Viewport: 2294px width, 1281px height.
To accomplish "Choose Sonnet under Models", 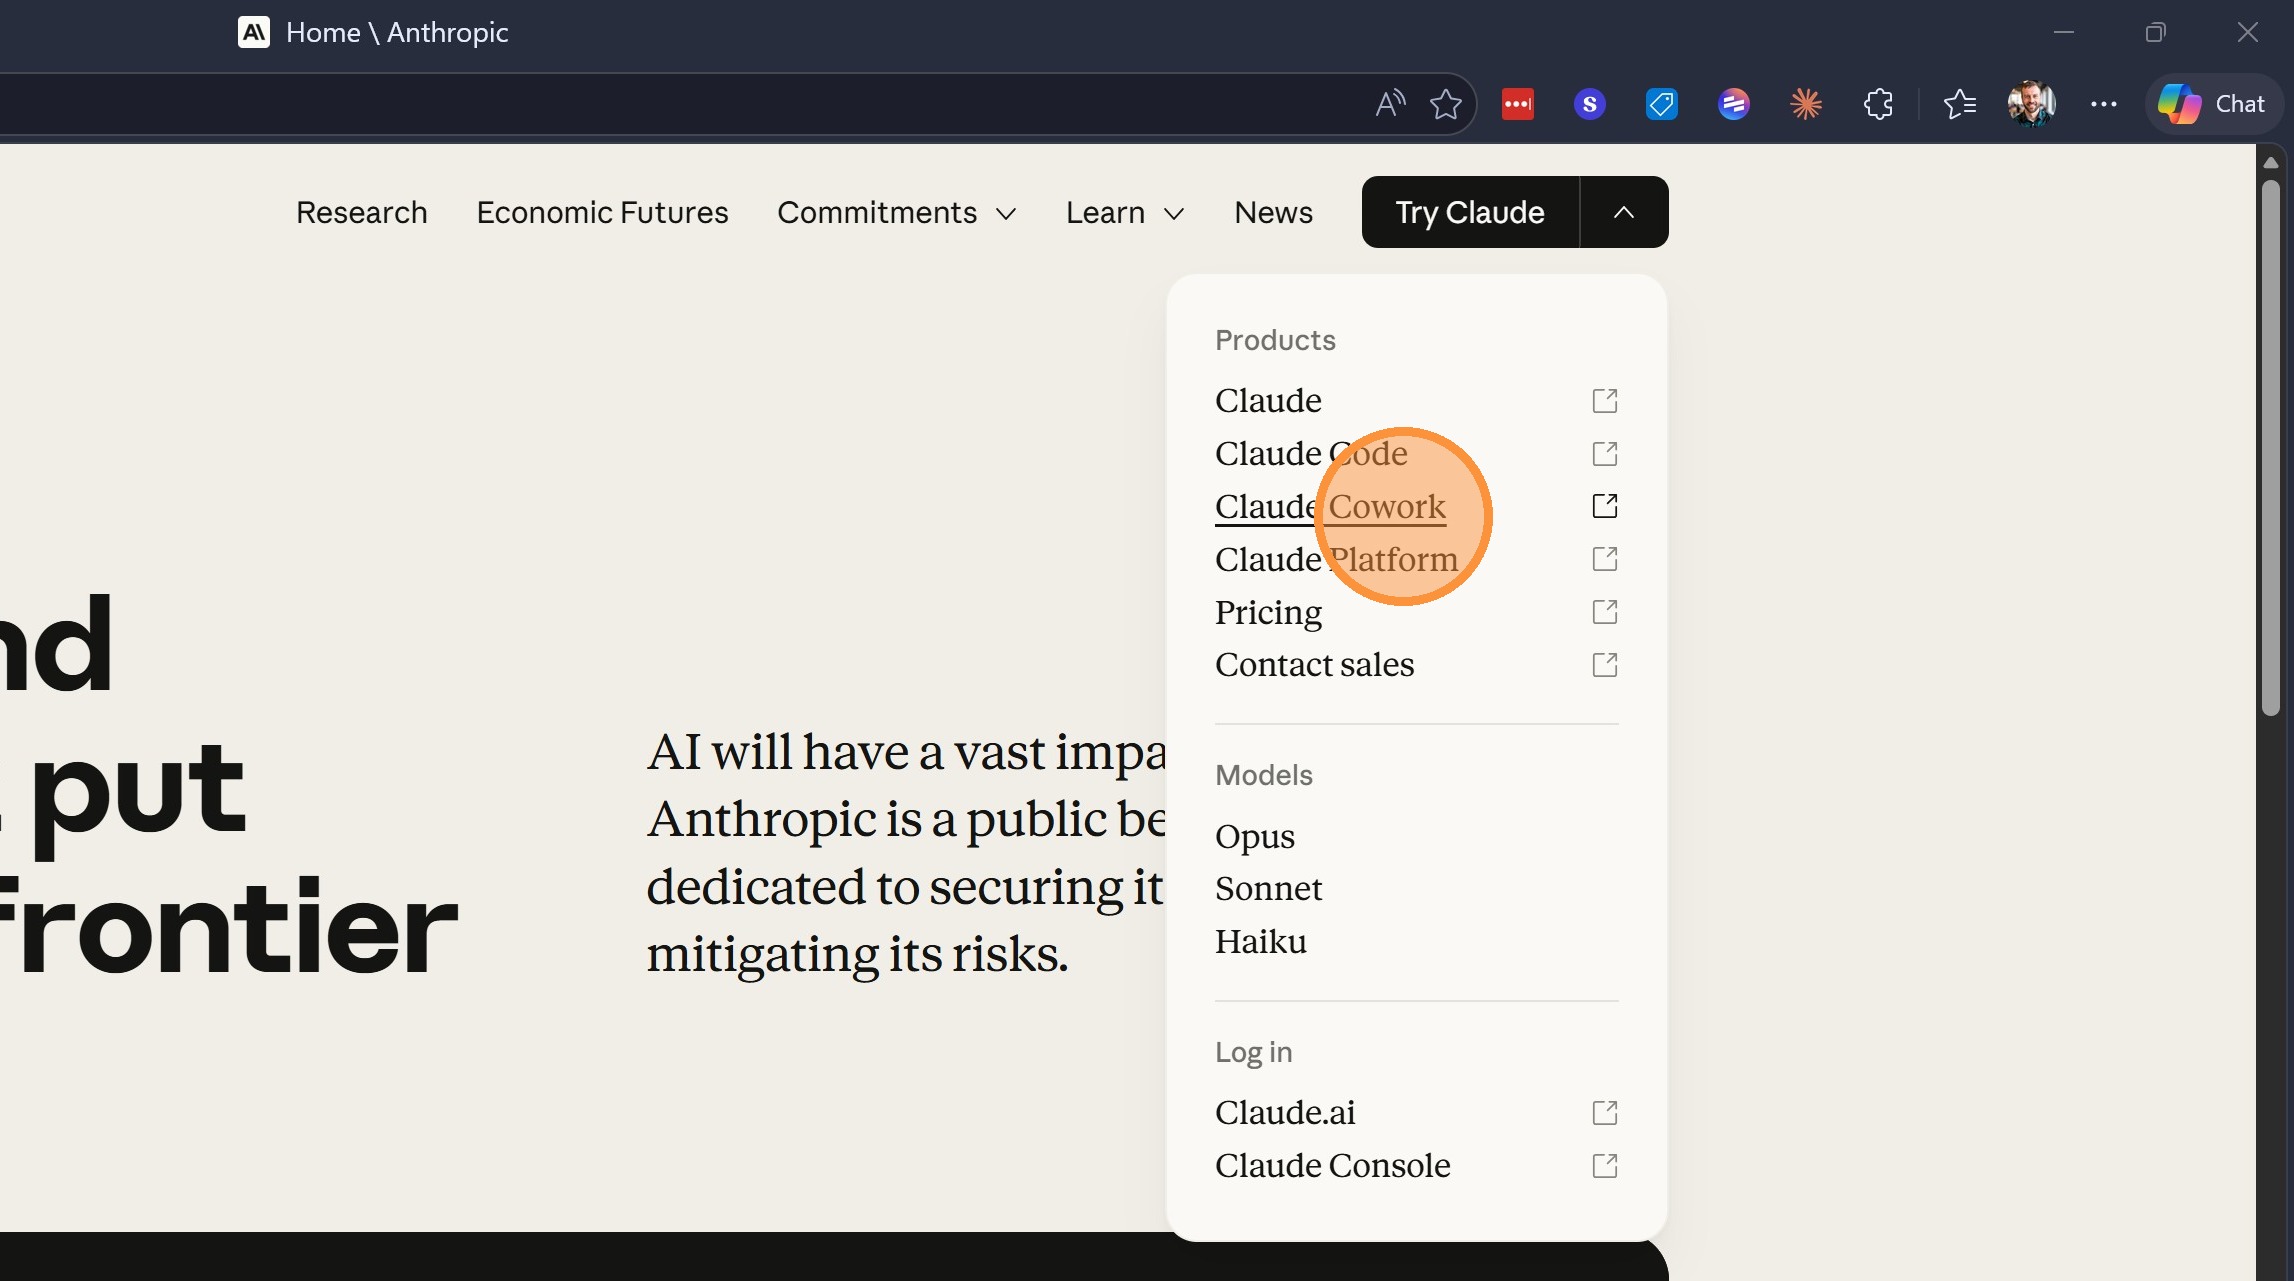I will (x=1268, y=889).
